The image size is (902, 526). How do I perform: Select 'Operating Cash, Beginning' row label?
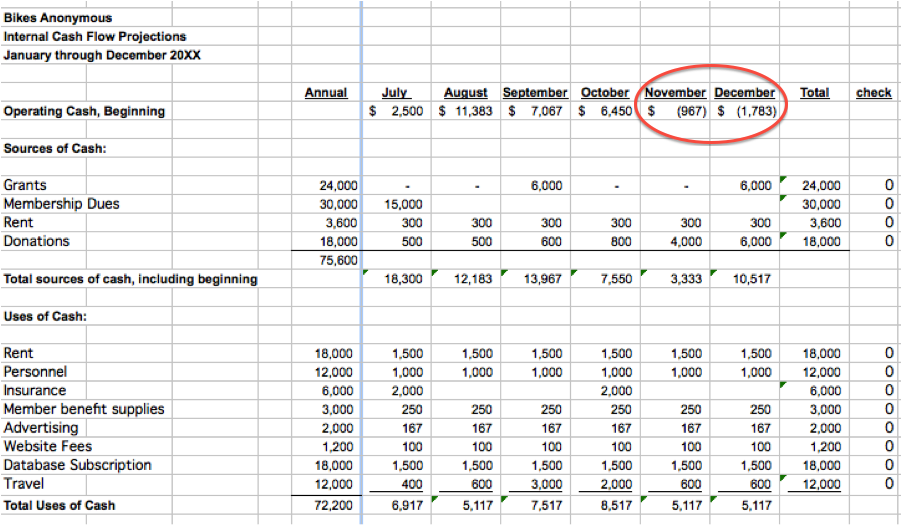tap(85, 111)
